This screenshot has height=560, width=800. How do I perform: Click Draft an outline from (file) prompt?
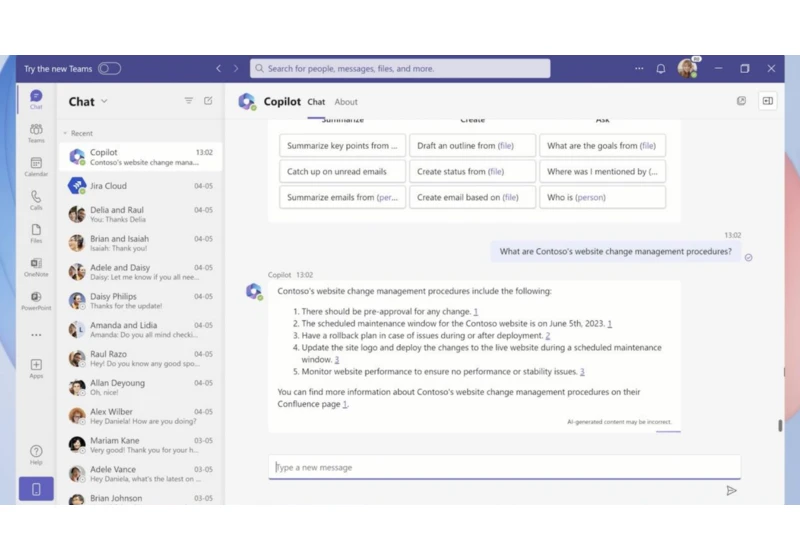pos(472,145)
